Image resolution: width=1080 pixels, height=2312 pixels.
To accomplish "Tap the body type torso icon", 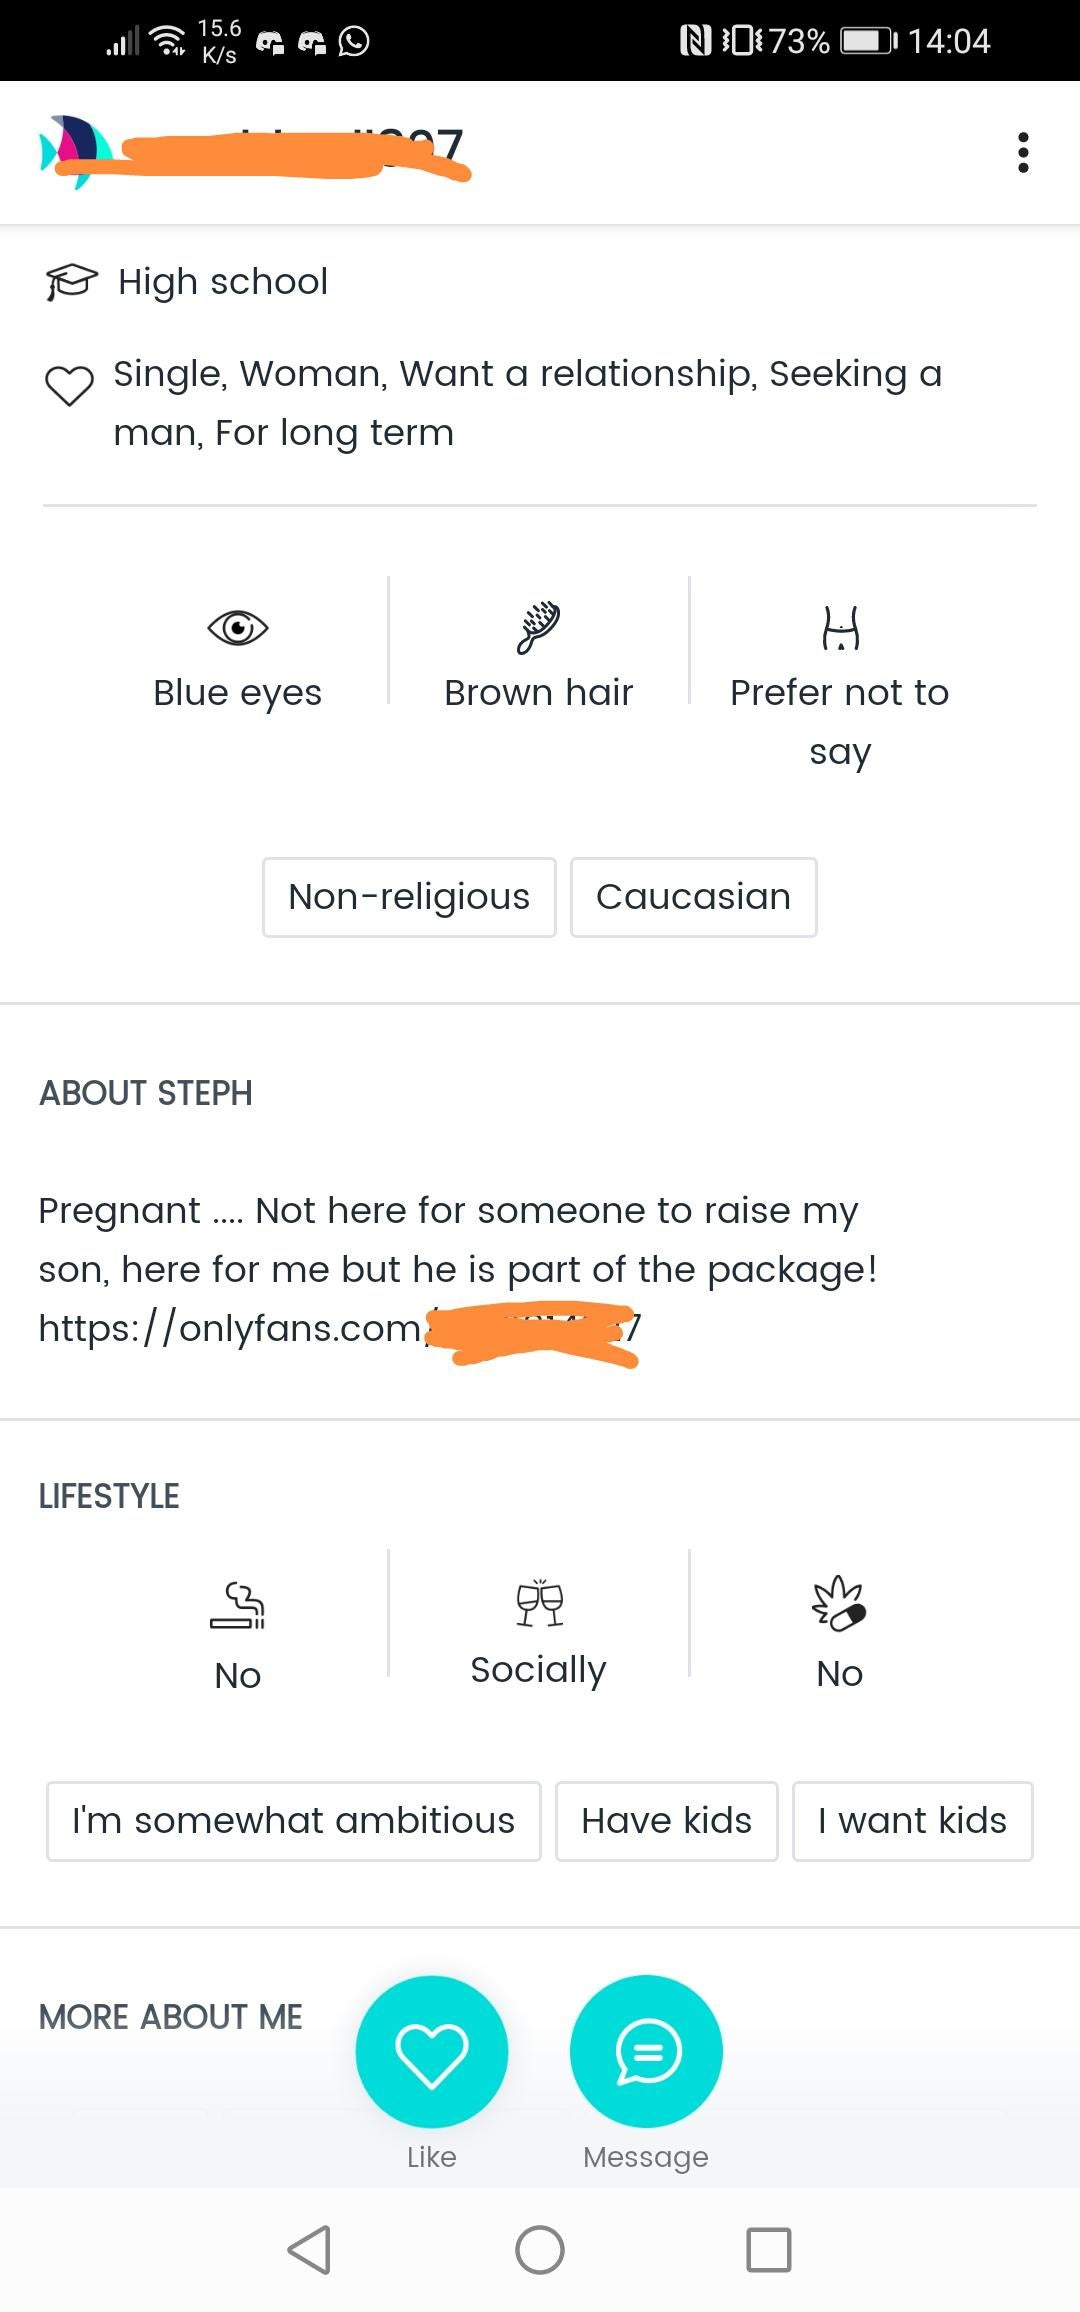I will point(840,628).
